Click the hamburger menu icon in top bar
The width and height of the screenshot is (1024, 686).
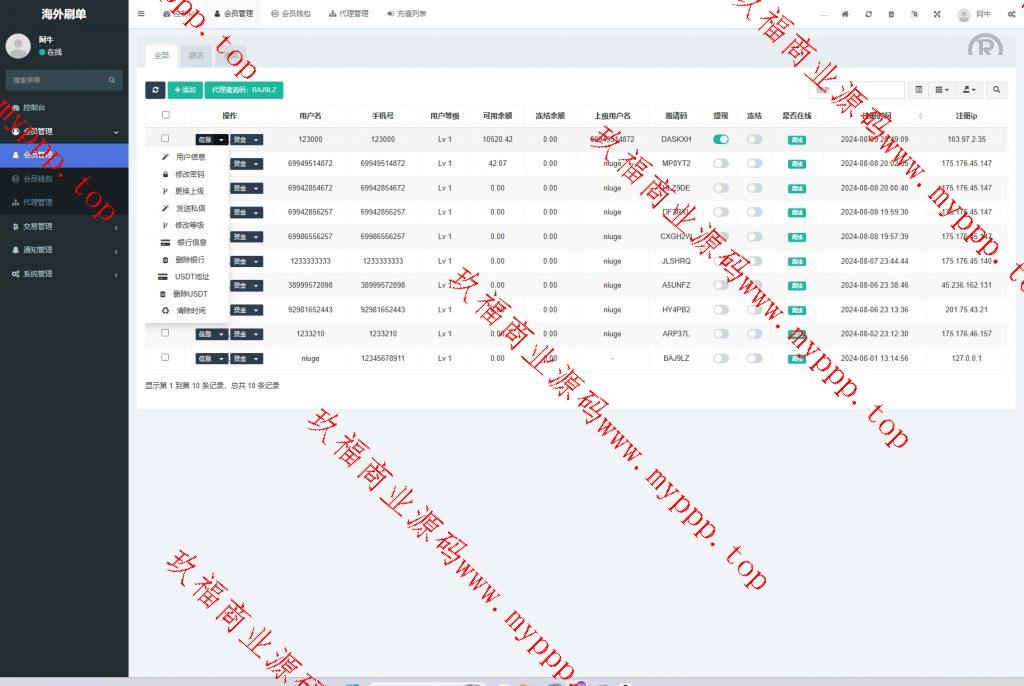141,14
